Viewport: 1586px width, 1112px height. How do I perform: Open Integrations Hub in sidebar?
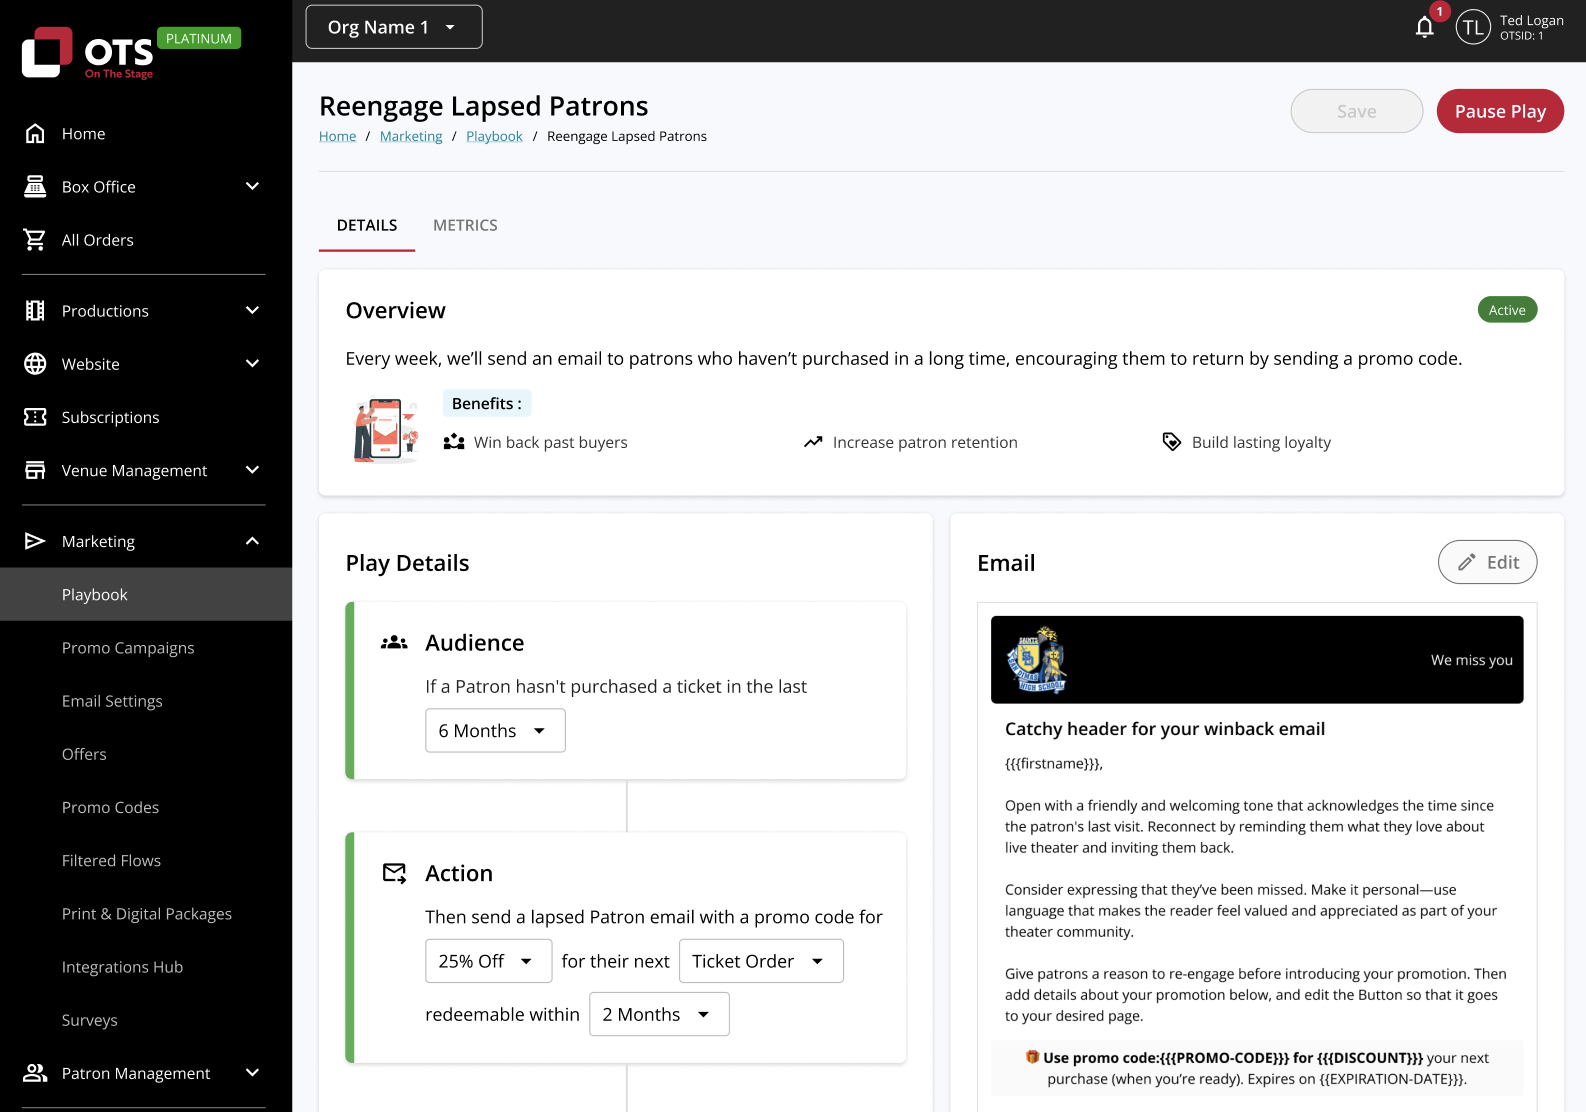point(122,966)
